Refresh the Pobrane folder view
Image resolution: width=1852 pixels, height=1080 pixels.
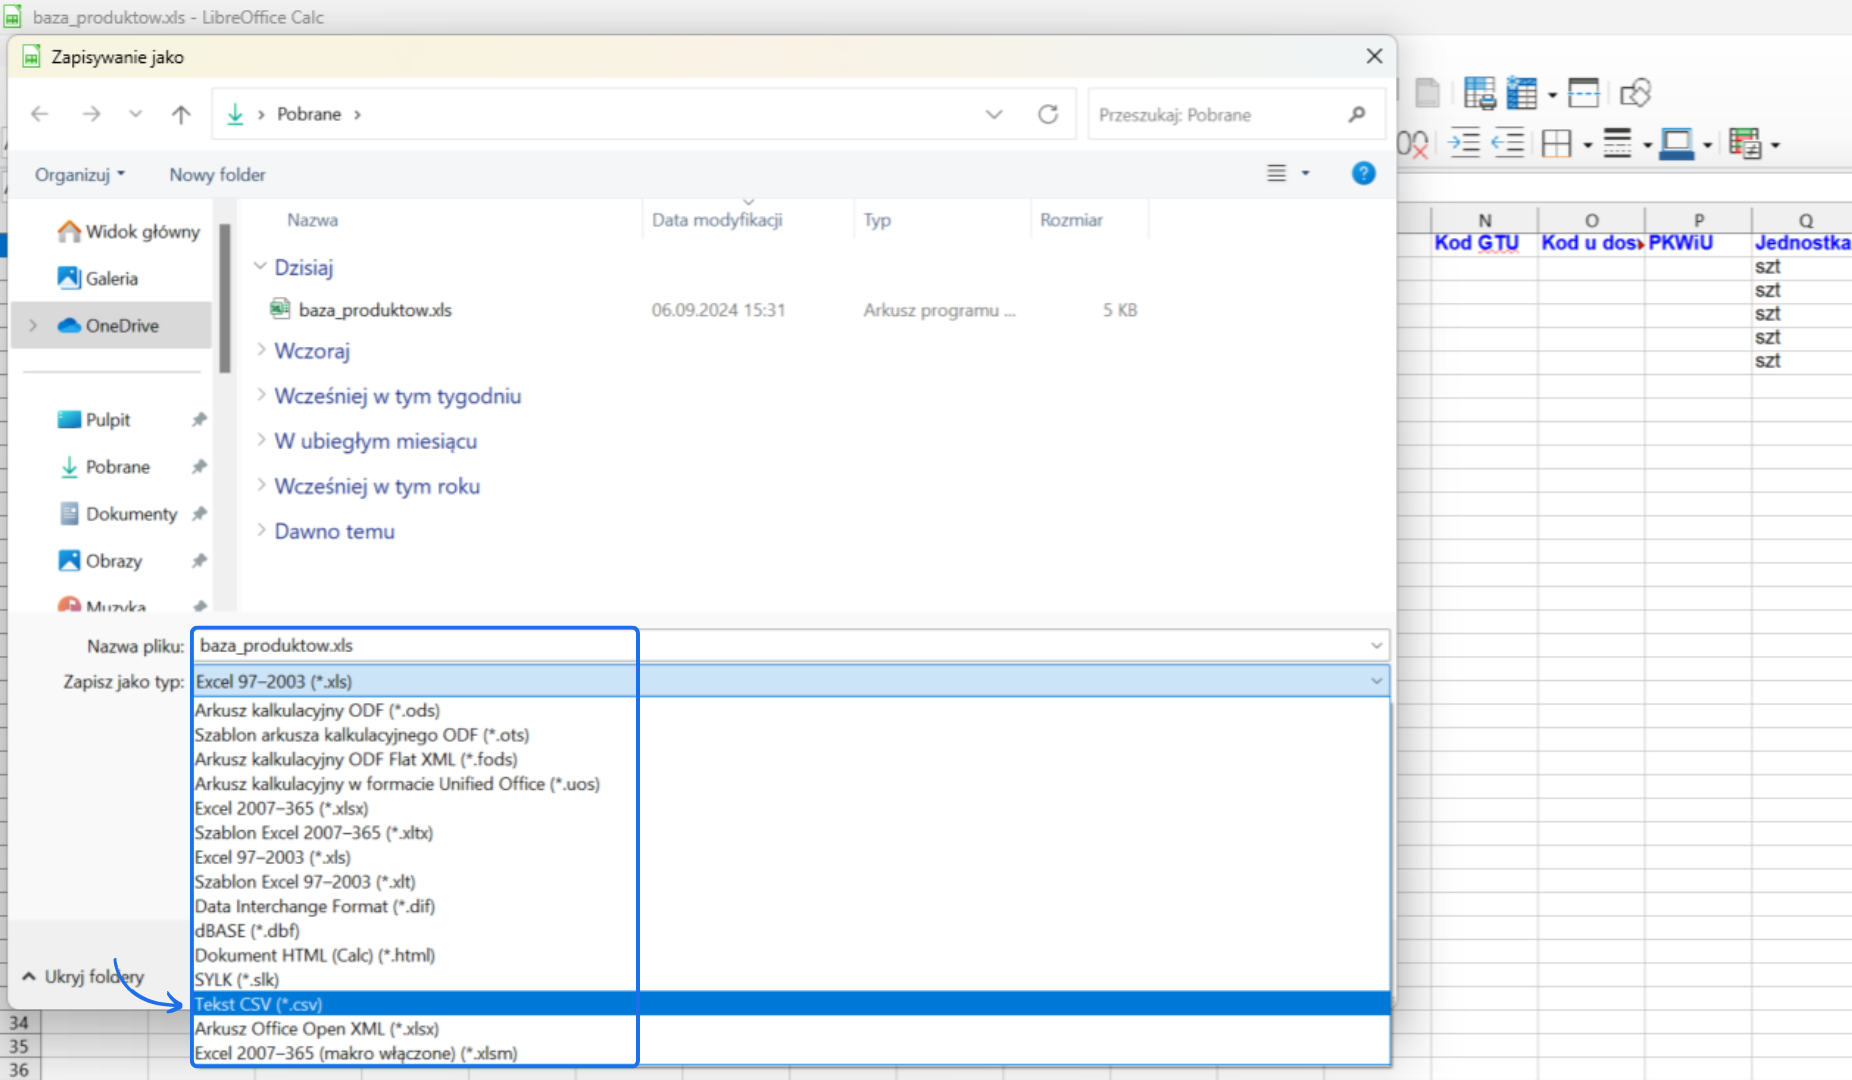tap(1048, 114)
